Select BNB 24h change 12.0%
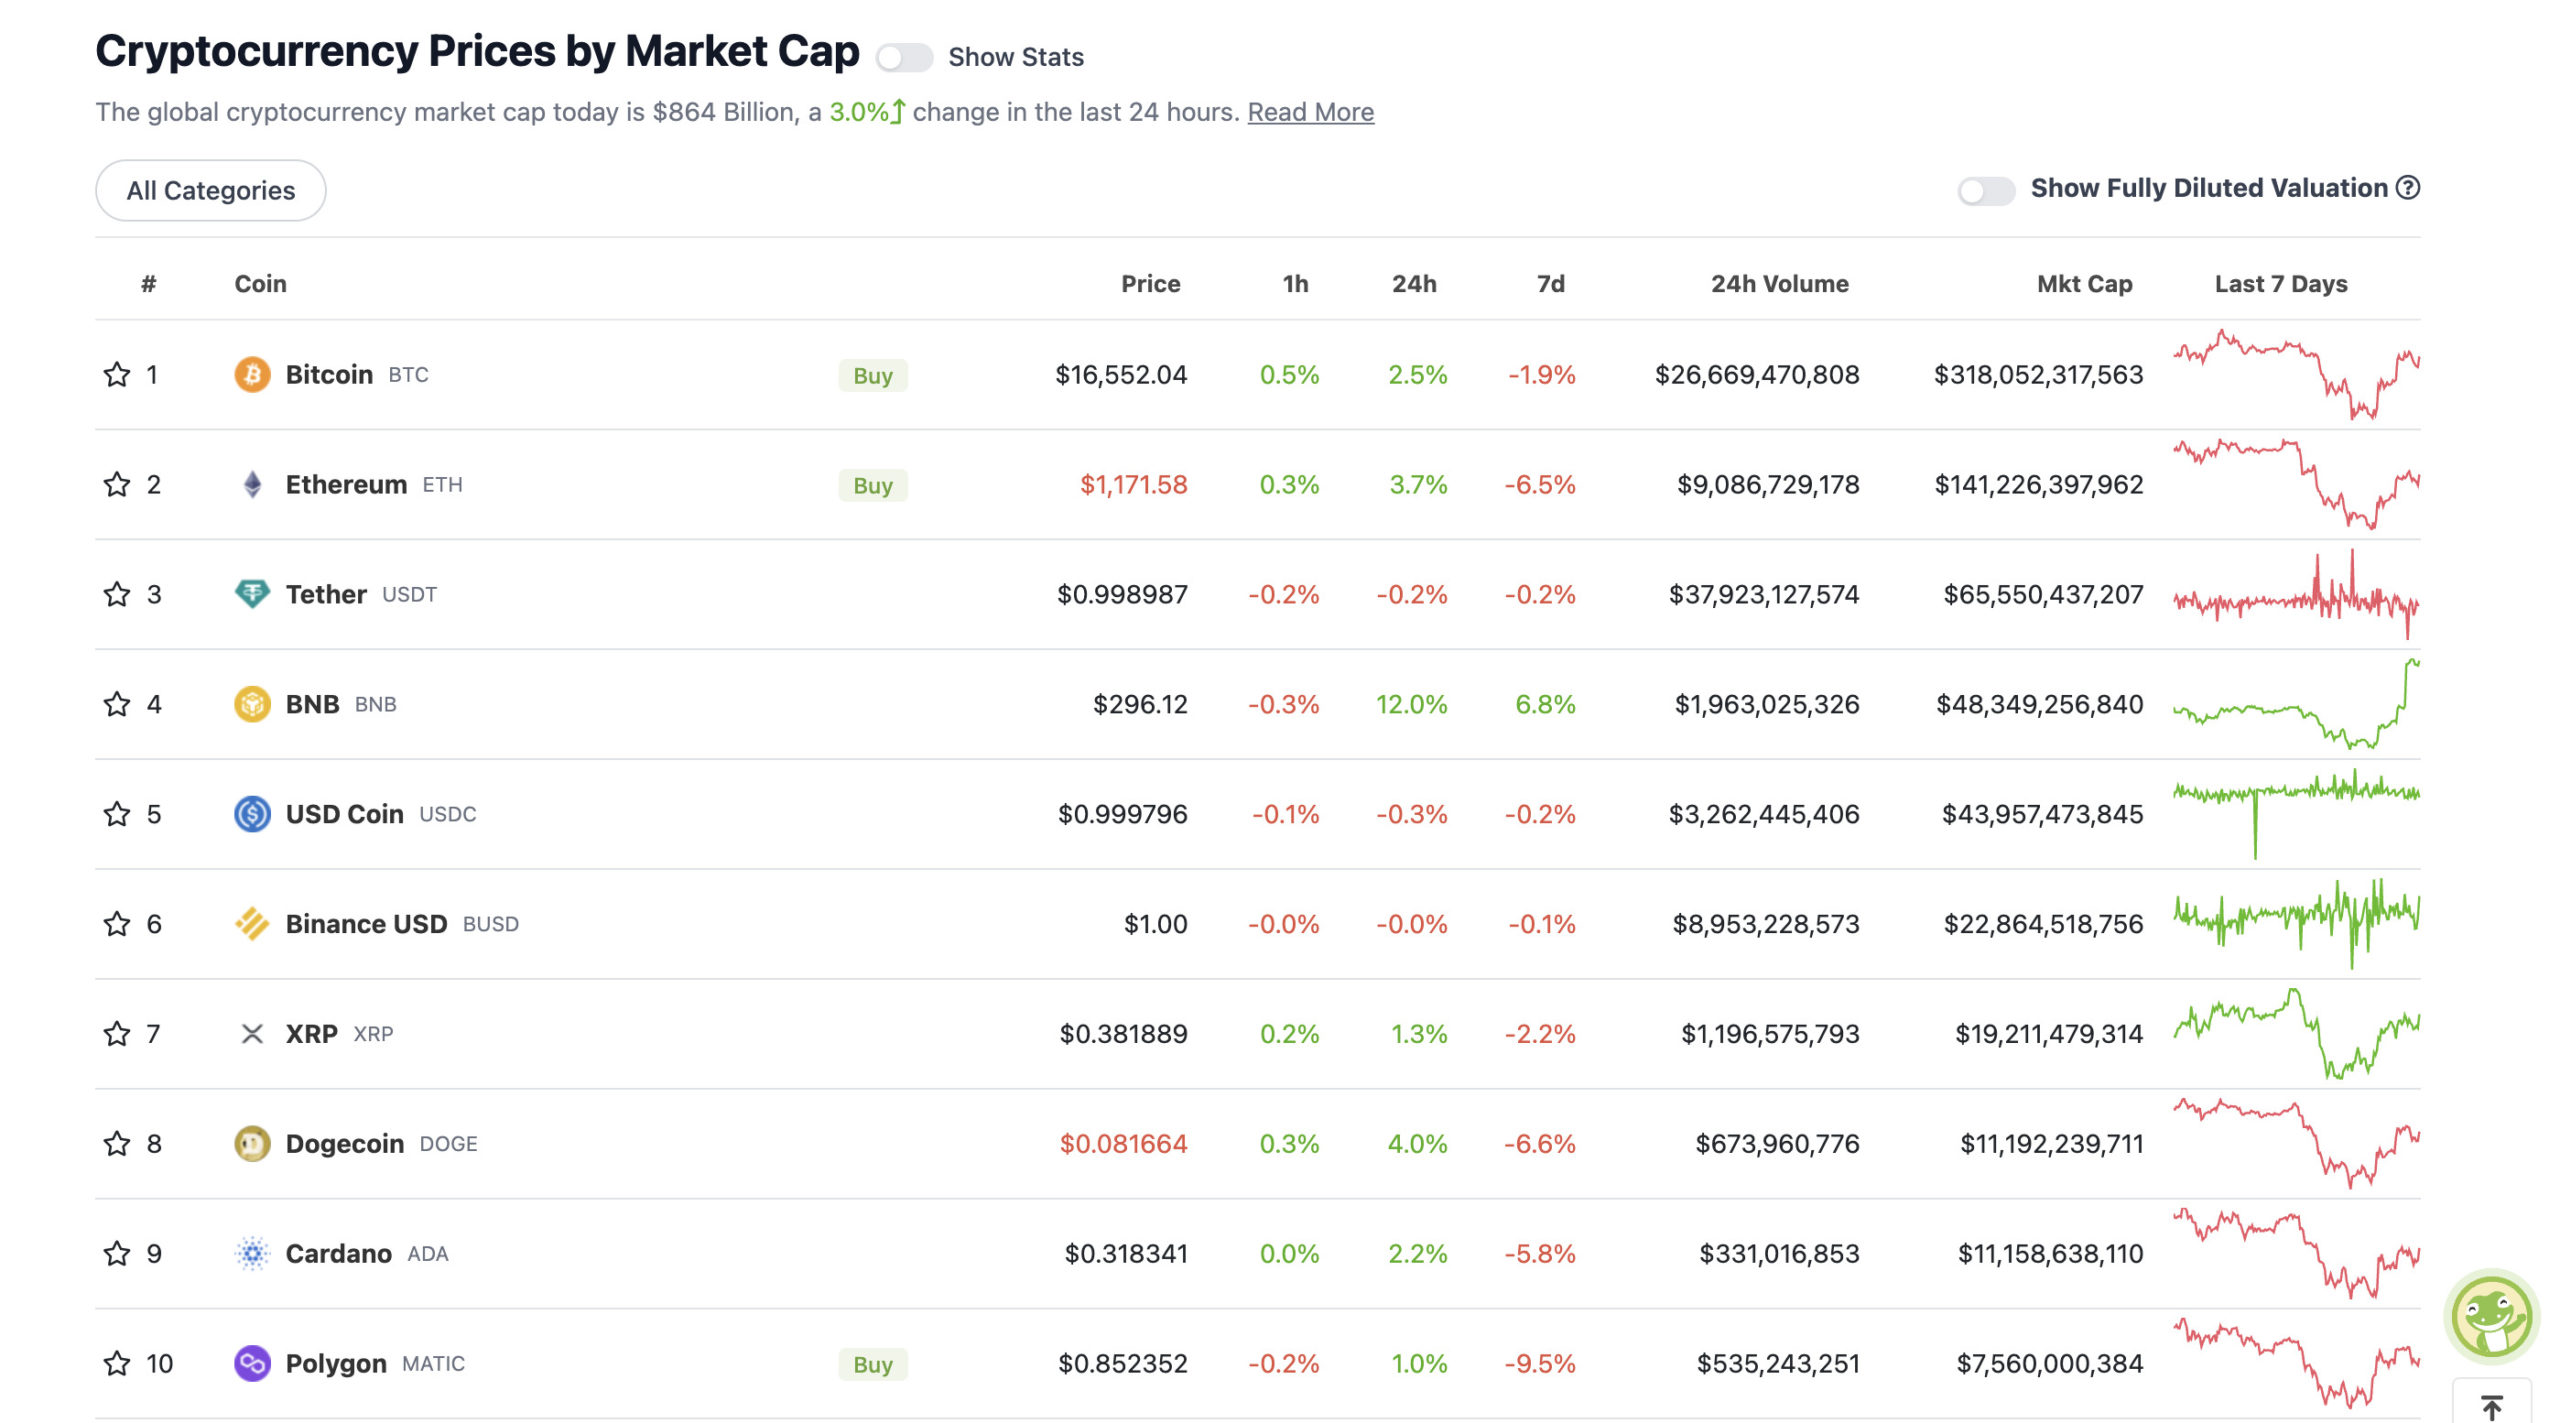 [1411, 705]
